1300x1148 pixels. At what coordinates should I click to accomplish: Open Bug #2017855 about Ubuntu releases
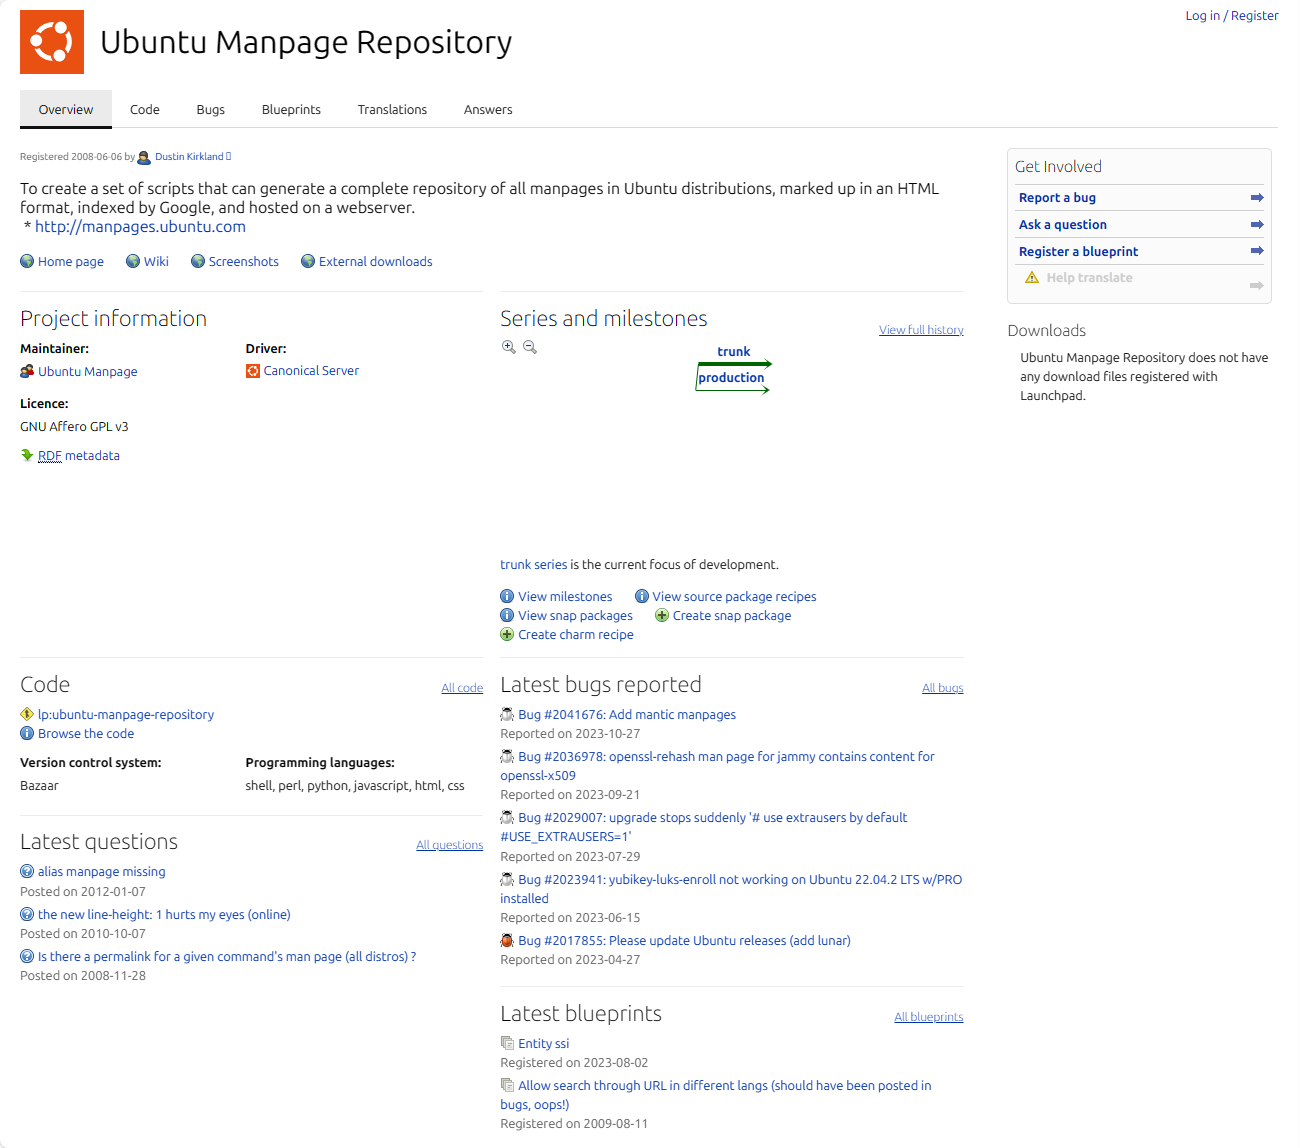point(684,940)
